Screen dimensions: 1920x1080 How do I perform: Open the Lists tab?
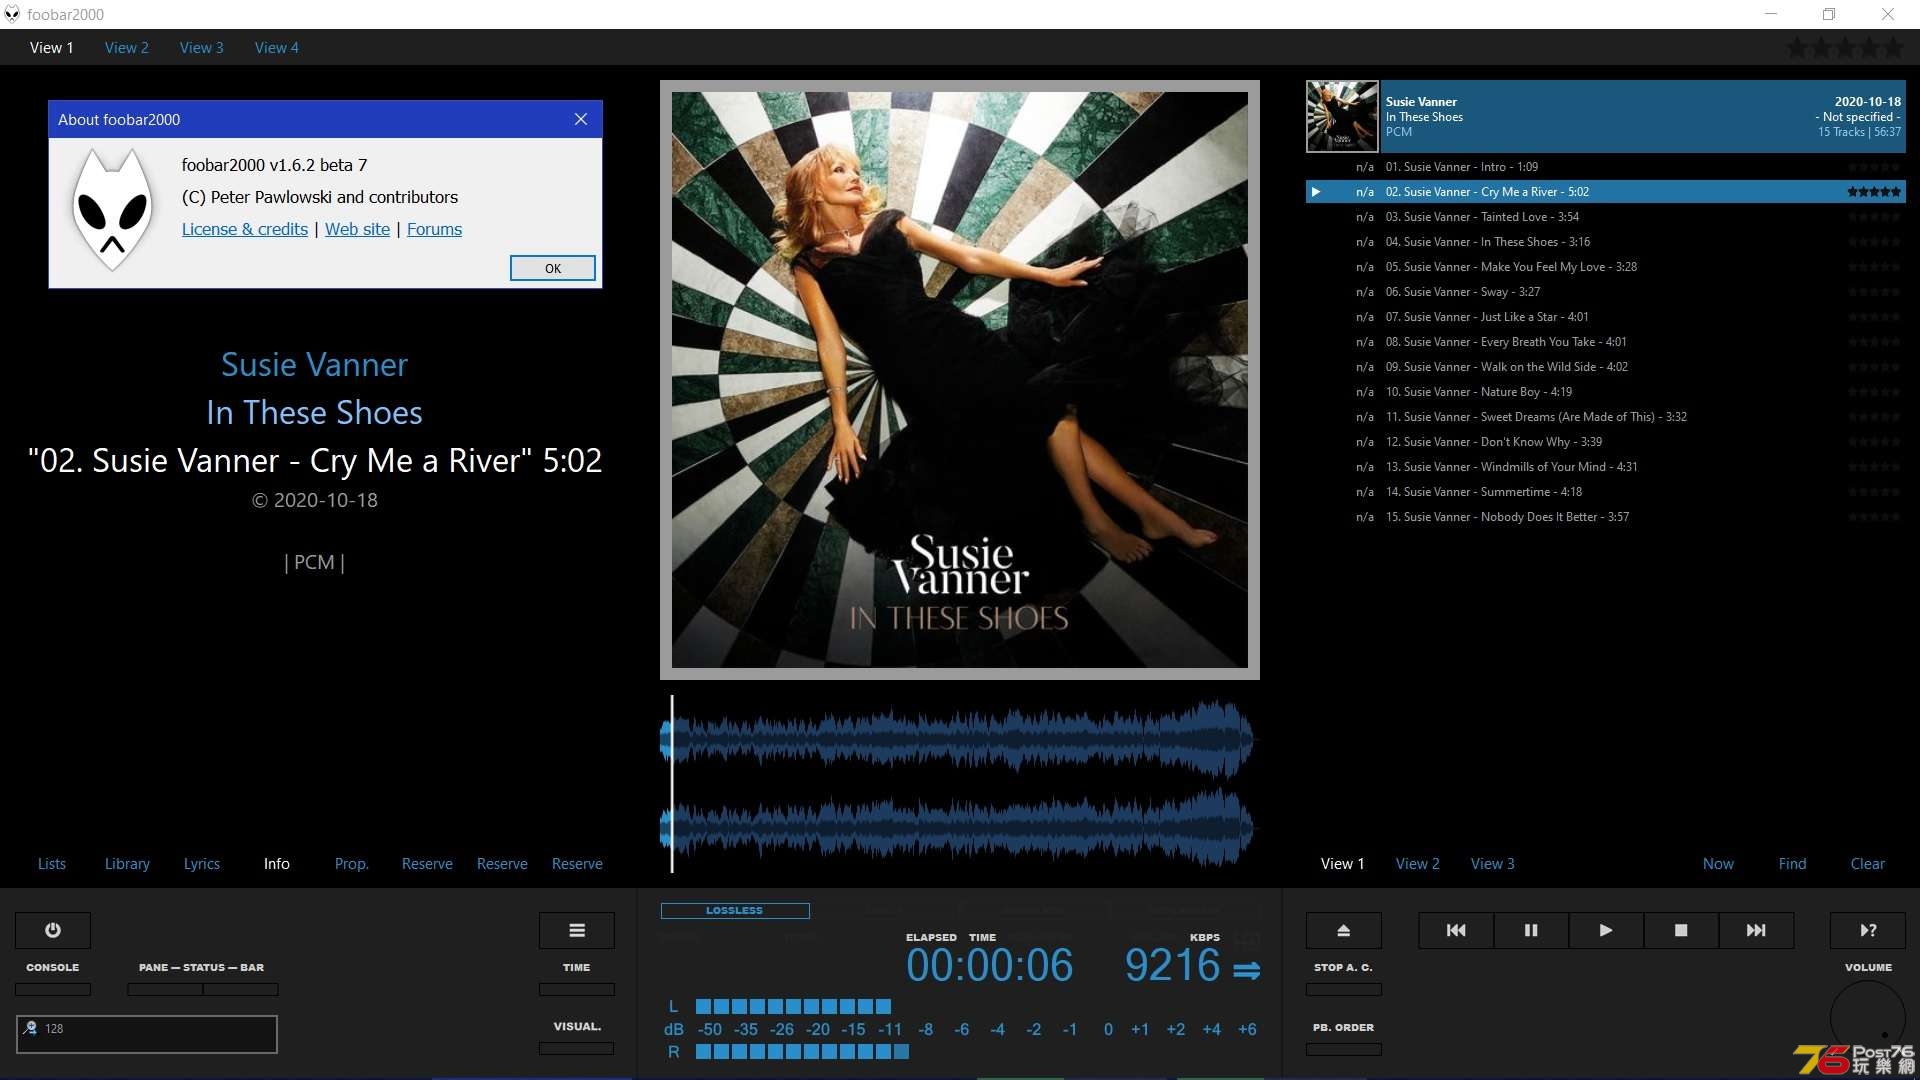52,864
